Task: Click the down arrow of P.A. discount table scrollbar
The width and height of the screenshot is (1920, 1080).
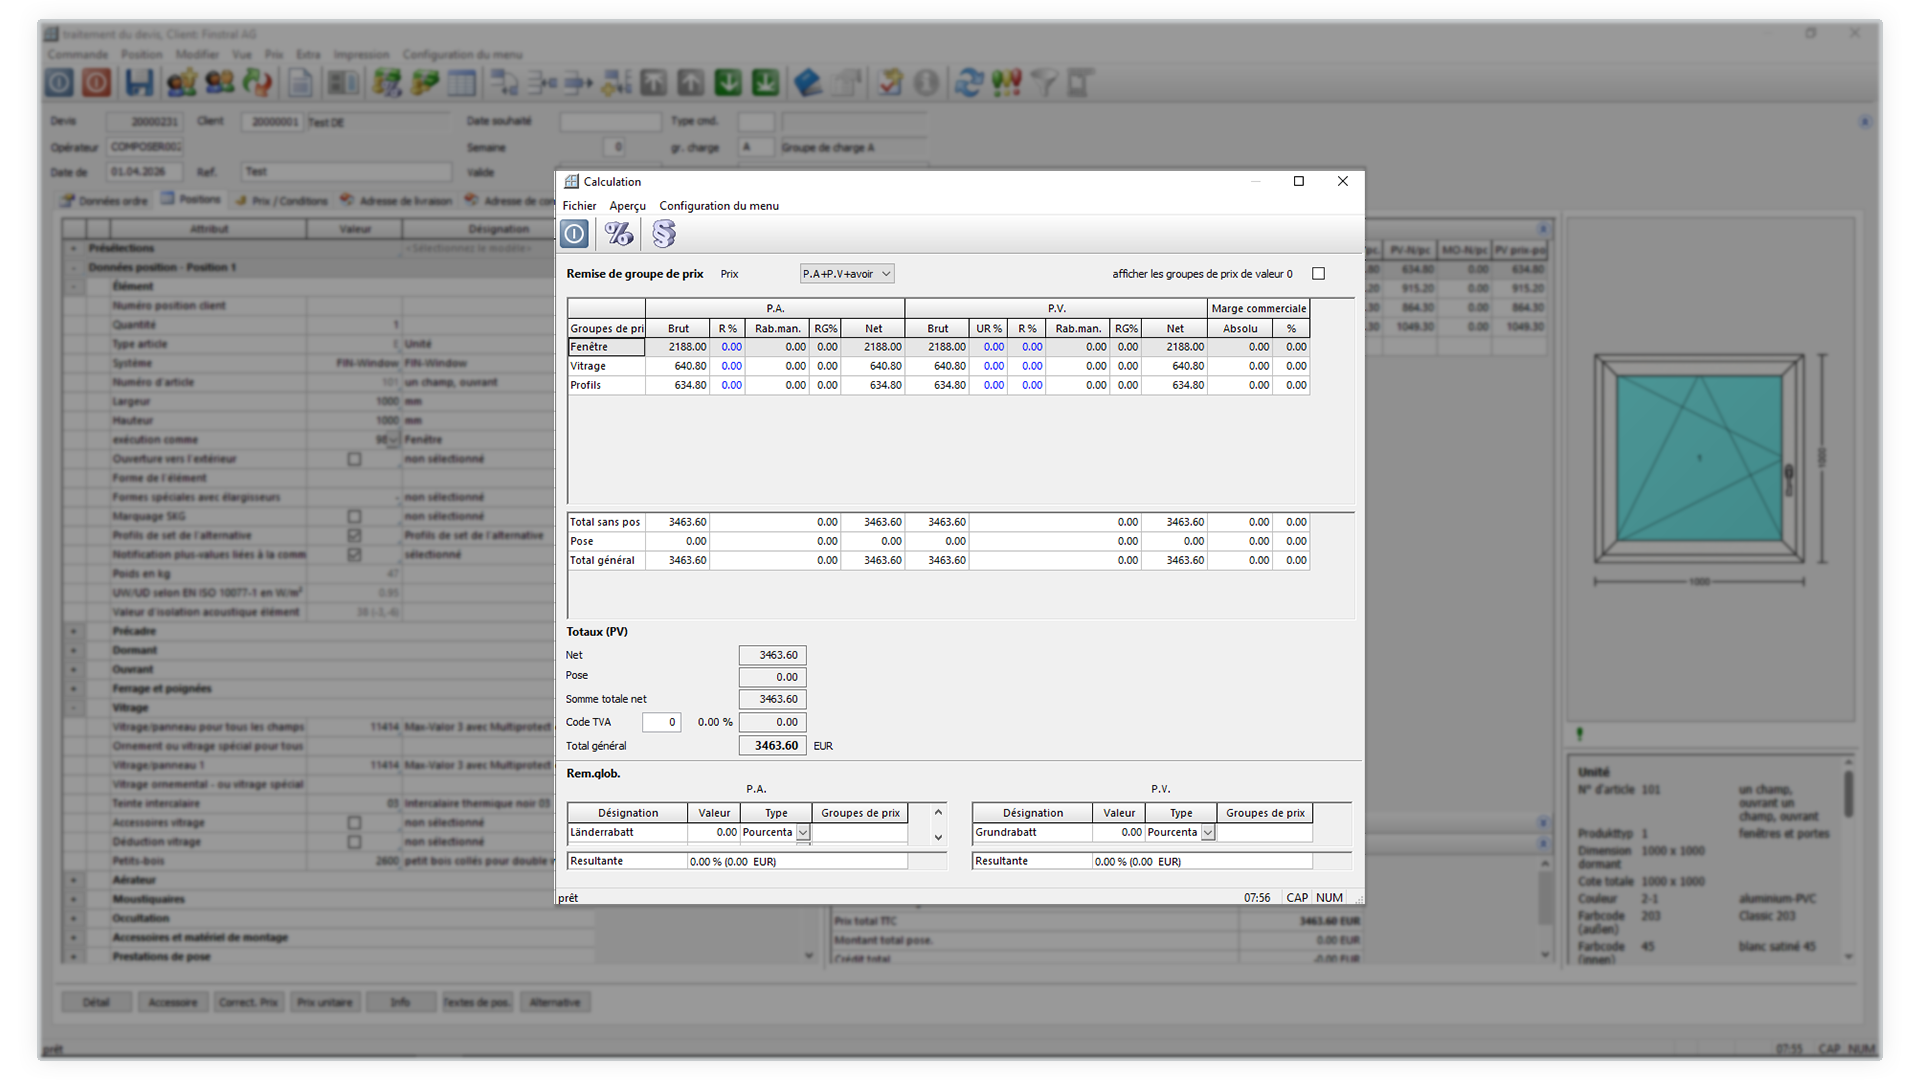Action: pyautogui.click(x=938, y=838)
